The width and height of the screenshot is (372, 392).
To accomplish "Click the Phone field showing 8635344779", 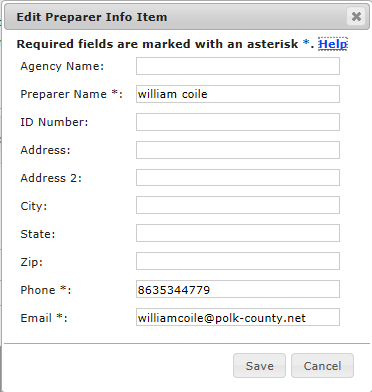I will tap(238, 289).
